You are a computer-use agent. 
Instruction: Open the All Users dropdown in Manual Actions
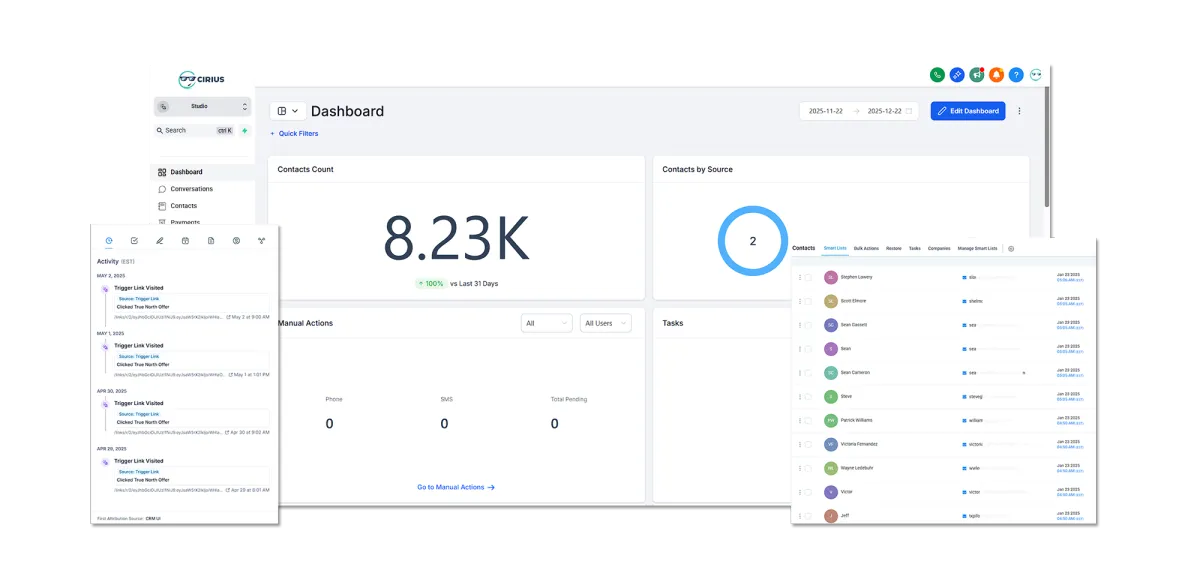606,323
